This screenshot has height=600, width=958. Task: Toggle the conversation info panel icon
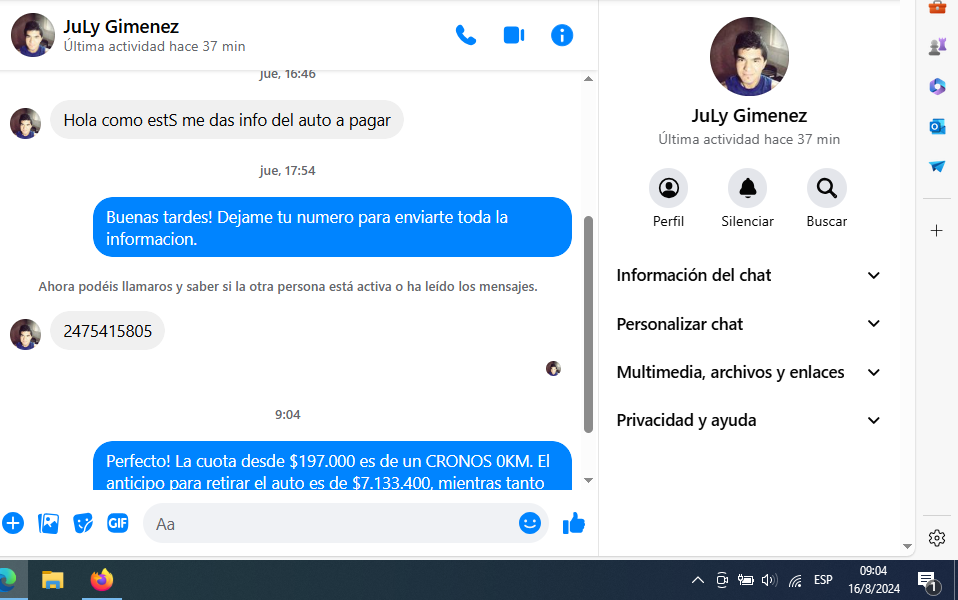point(562,35)
